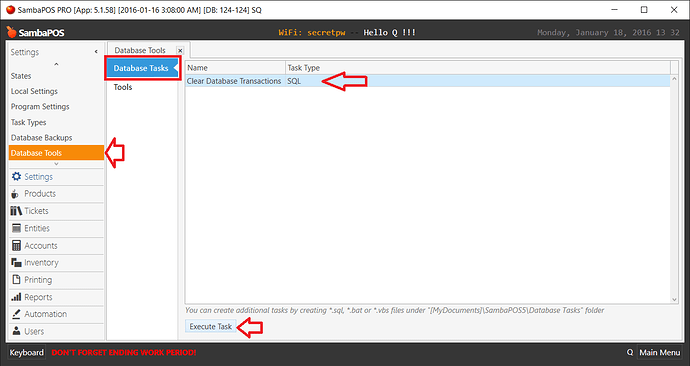Select Database Tools in settings list

pyautogui.click(x=56, y=153)
